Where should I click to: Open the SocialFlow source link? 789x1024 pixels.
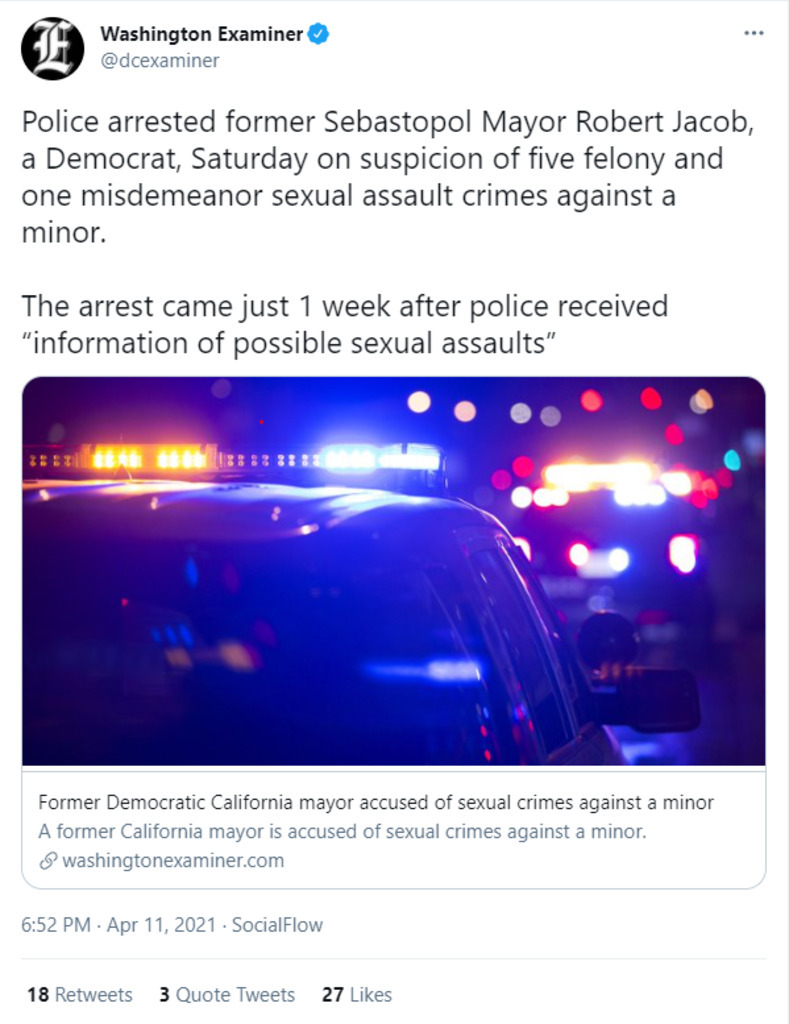point(277,925)
